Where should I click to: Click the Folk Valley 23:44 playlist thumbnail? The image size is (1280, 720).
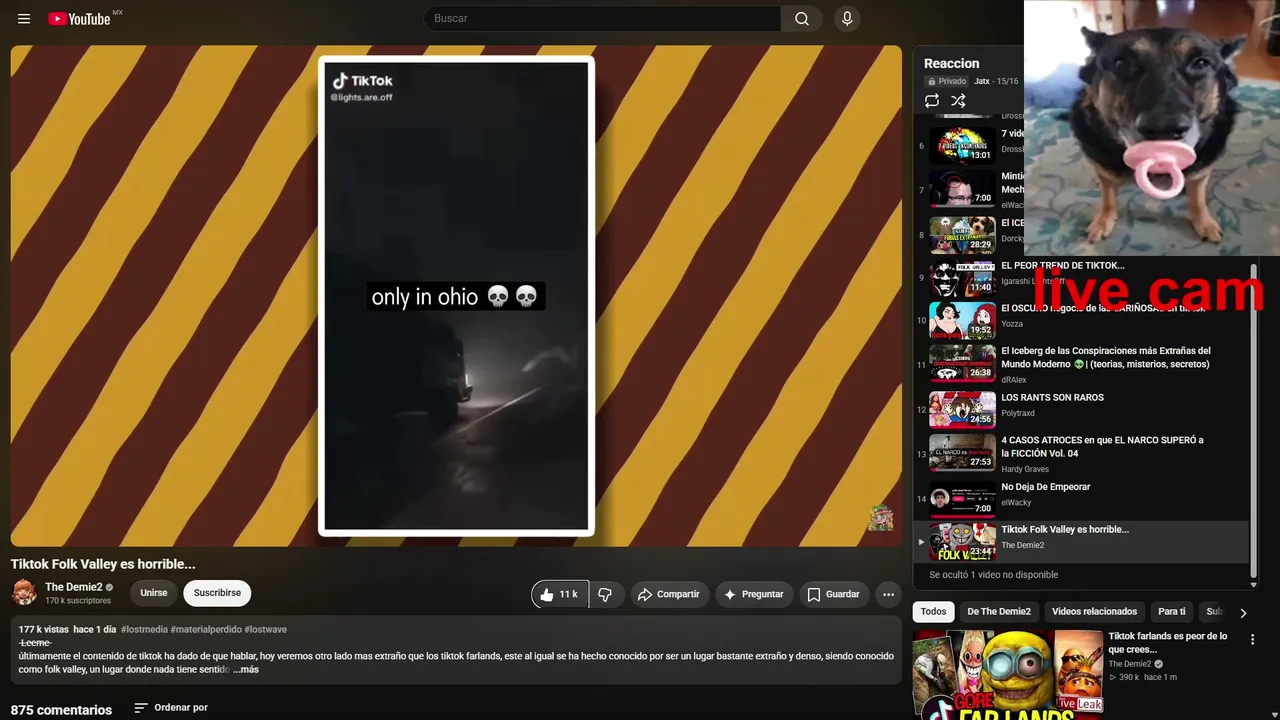click(962, 541)
